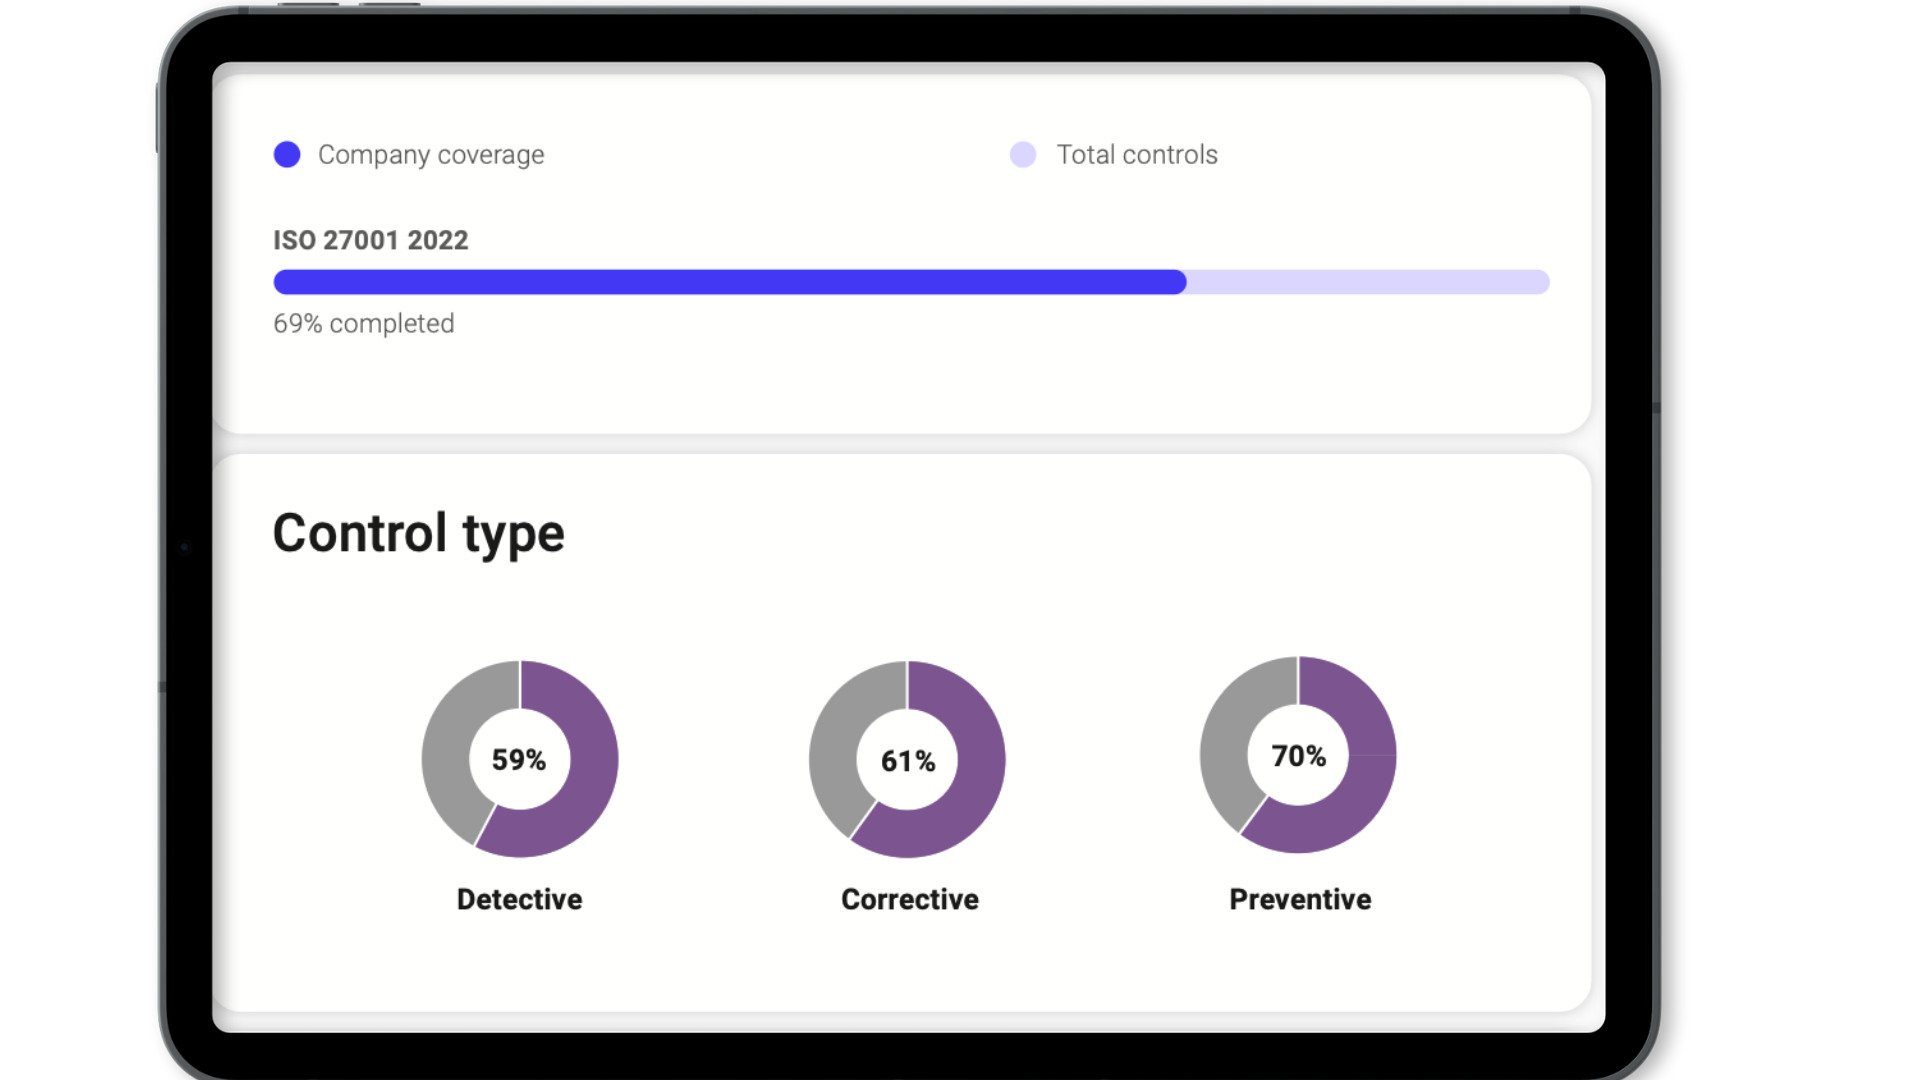Viewport: 1920px width, 1080px height.
Task: Click the 61% value in Corrective chart
Action: coord(908,761)
